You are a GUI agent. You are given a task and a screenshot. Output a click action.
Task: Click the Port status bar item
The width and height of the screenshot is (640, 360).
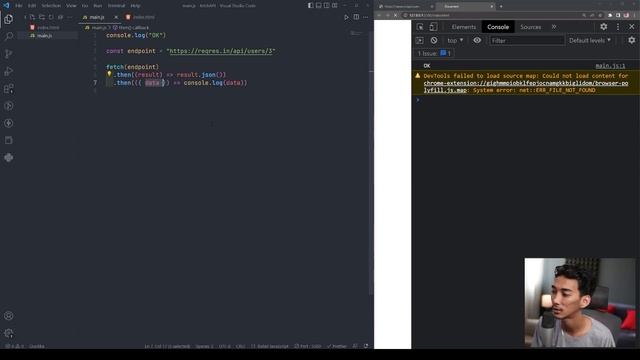[308, 346]
